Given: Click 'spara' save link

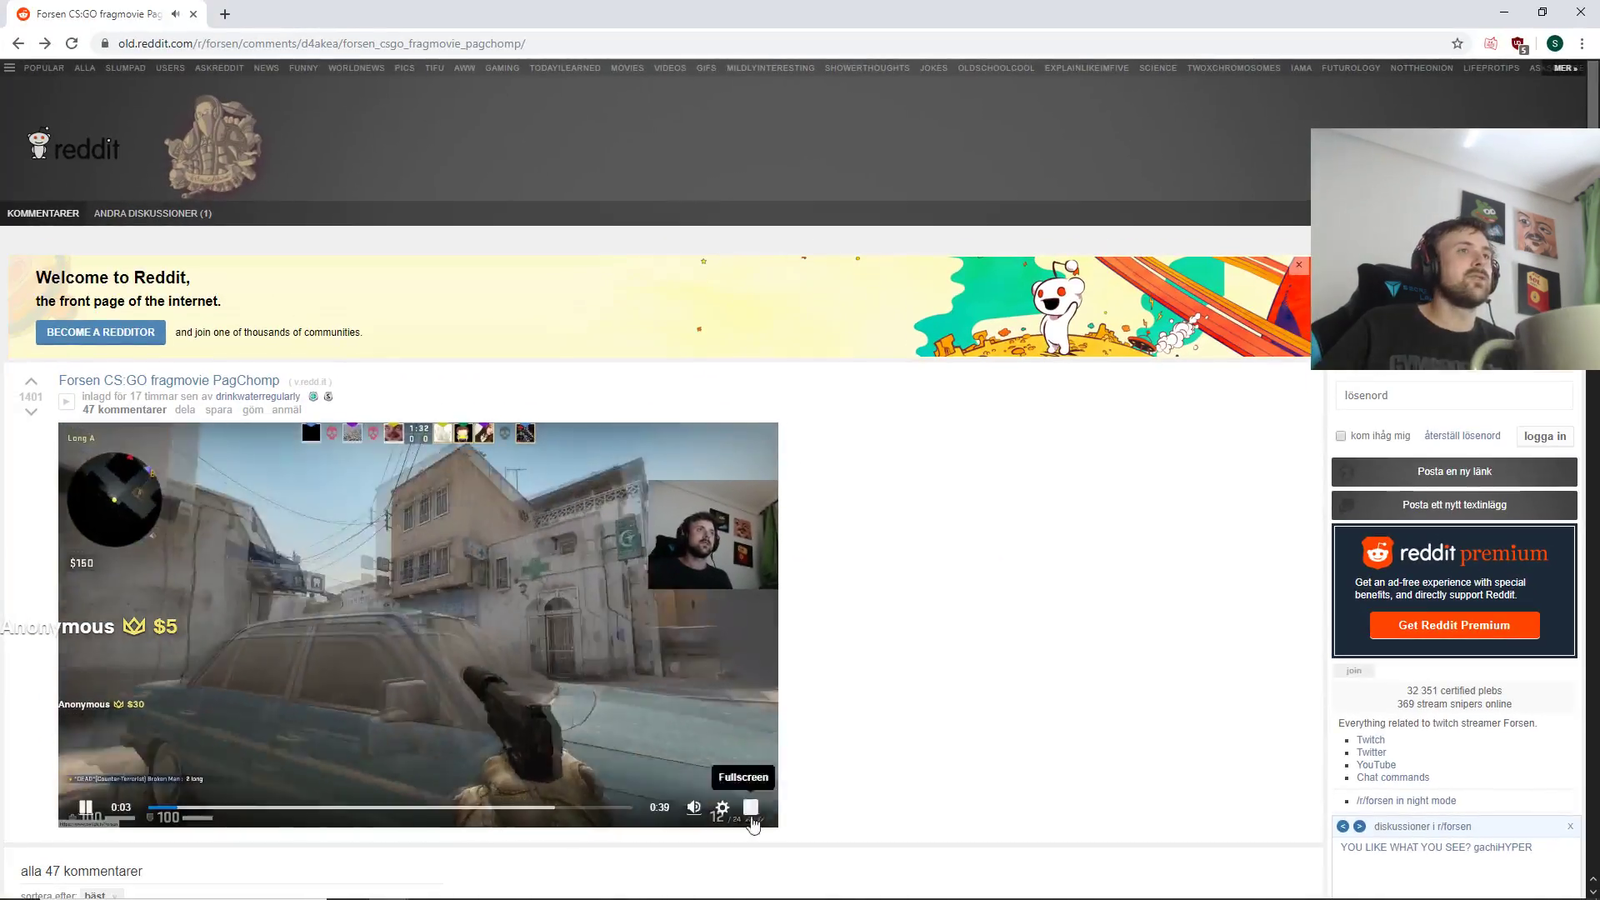Looking at the screenshot, I should [218, 410].
